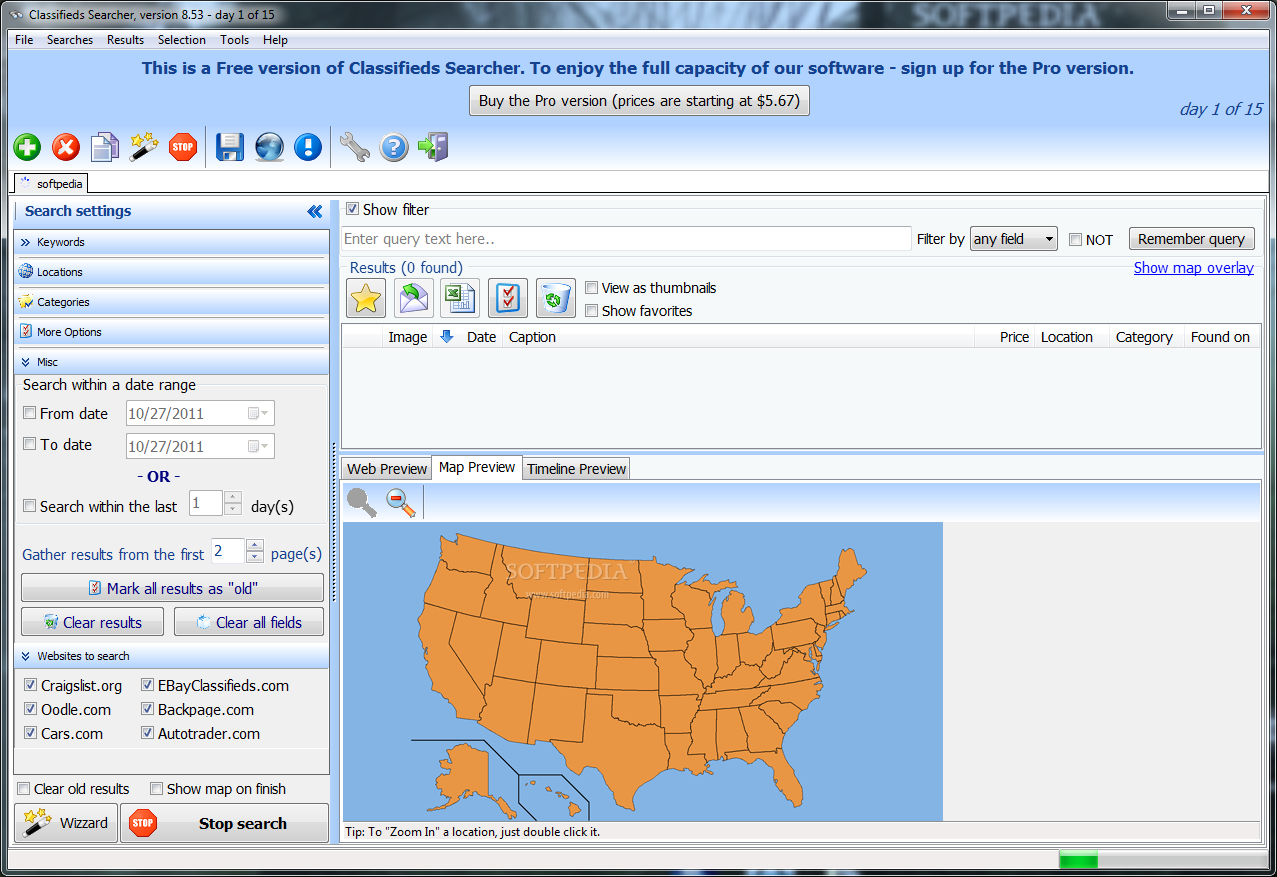Click the blue exclamation mark icon
The height and width of the screenshot is (877, 1277).
[x=308, y=148]
